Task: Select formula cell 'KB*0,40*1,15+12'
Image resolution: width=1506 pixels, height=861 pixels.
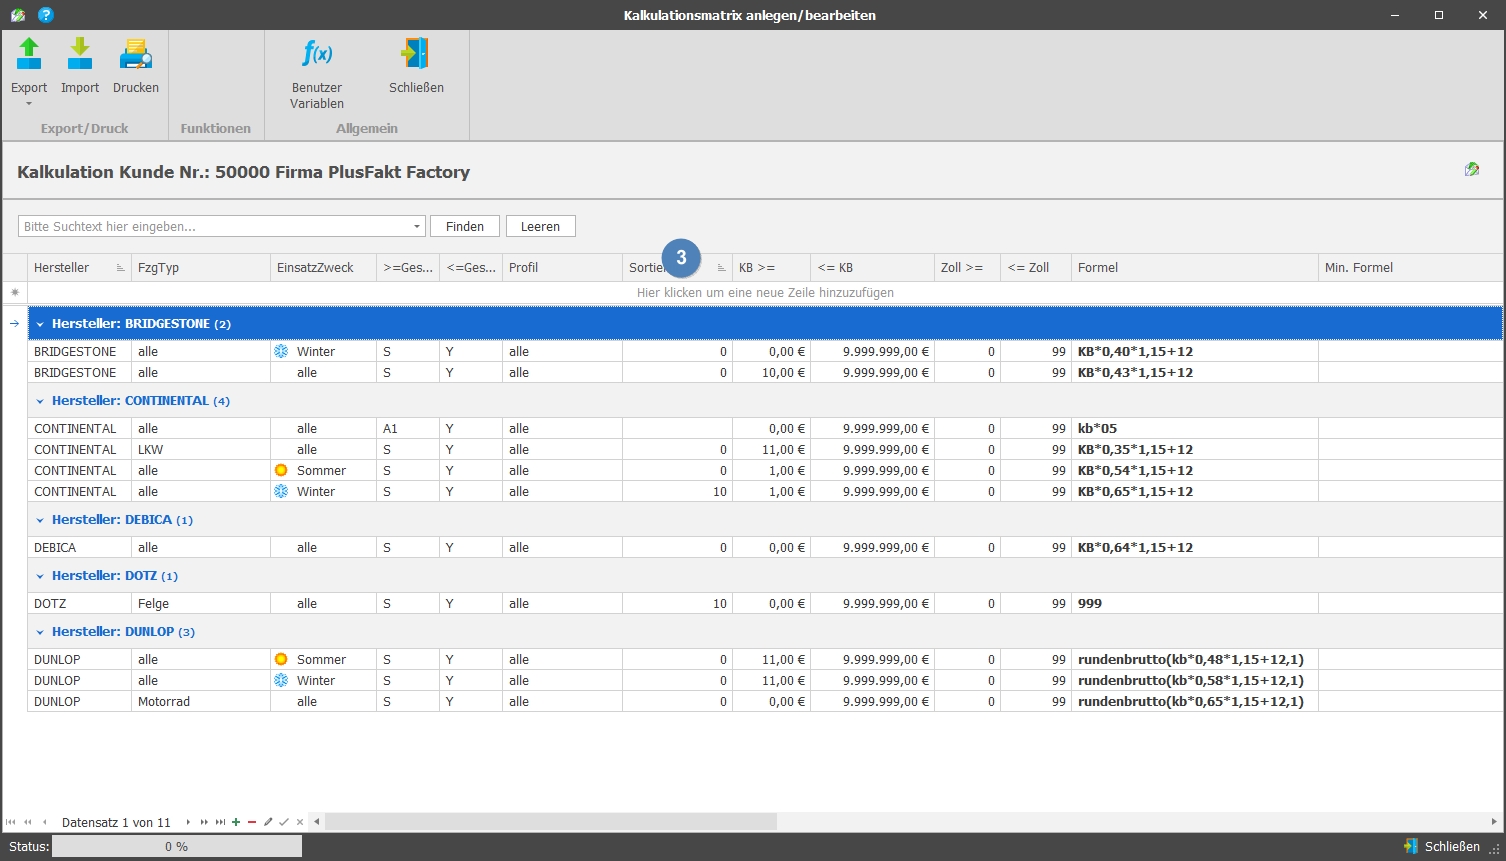Action: click(1194, 351)
